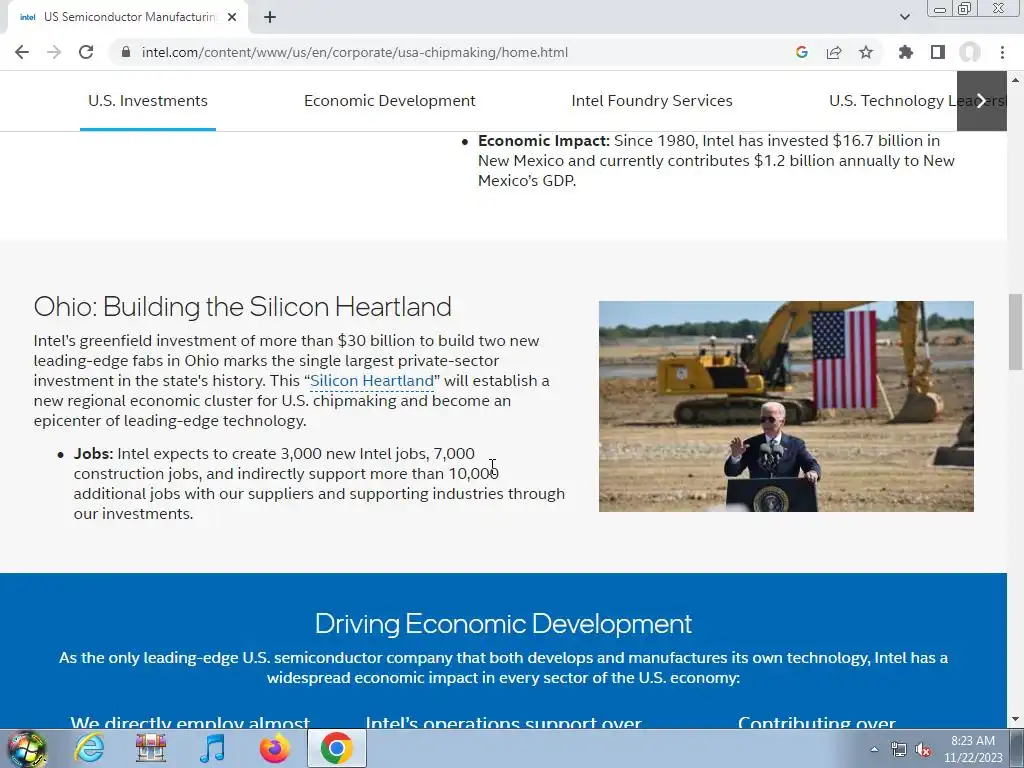
Task: Show hidden system tray icons
Action: coord(874,749)
